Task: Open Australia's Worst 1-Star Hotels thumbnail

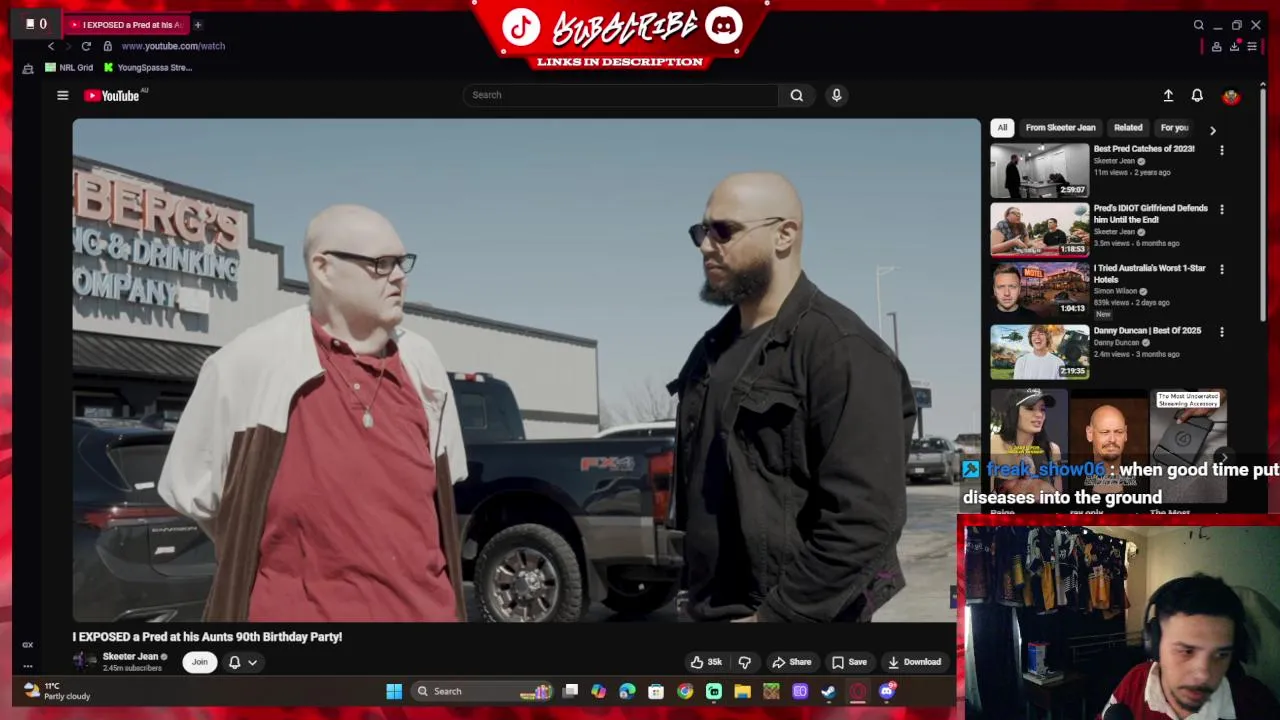Action: coord(1040,290)
